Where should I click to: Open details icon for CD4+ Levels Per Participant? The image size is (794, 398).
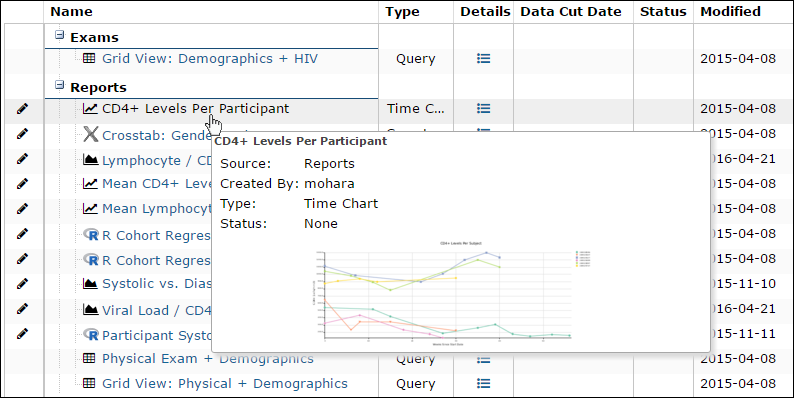click(484, 108)
